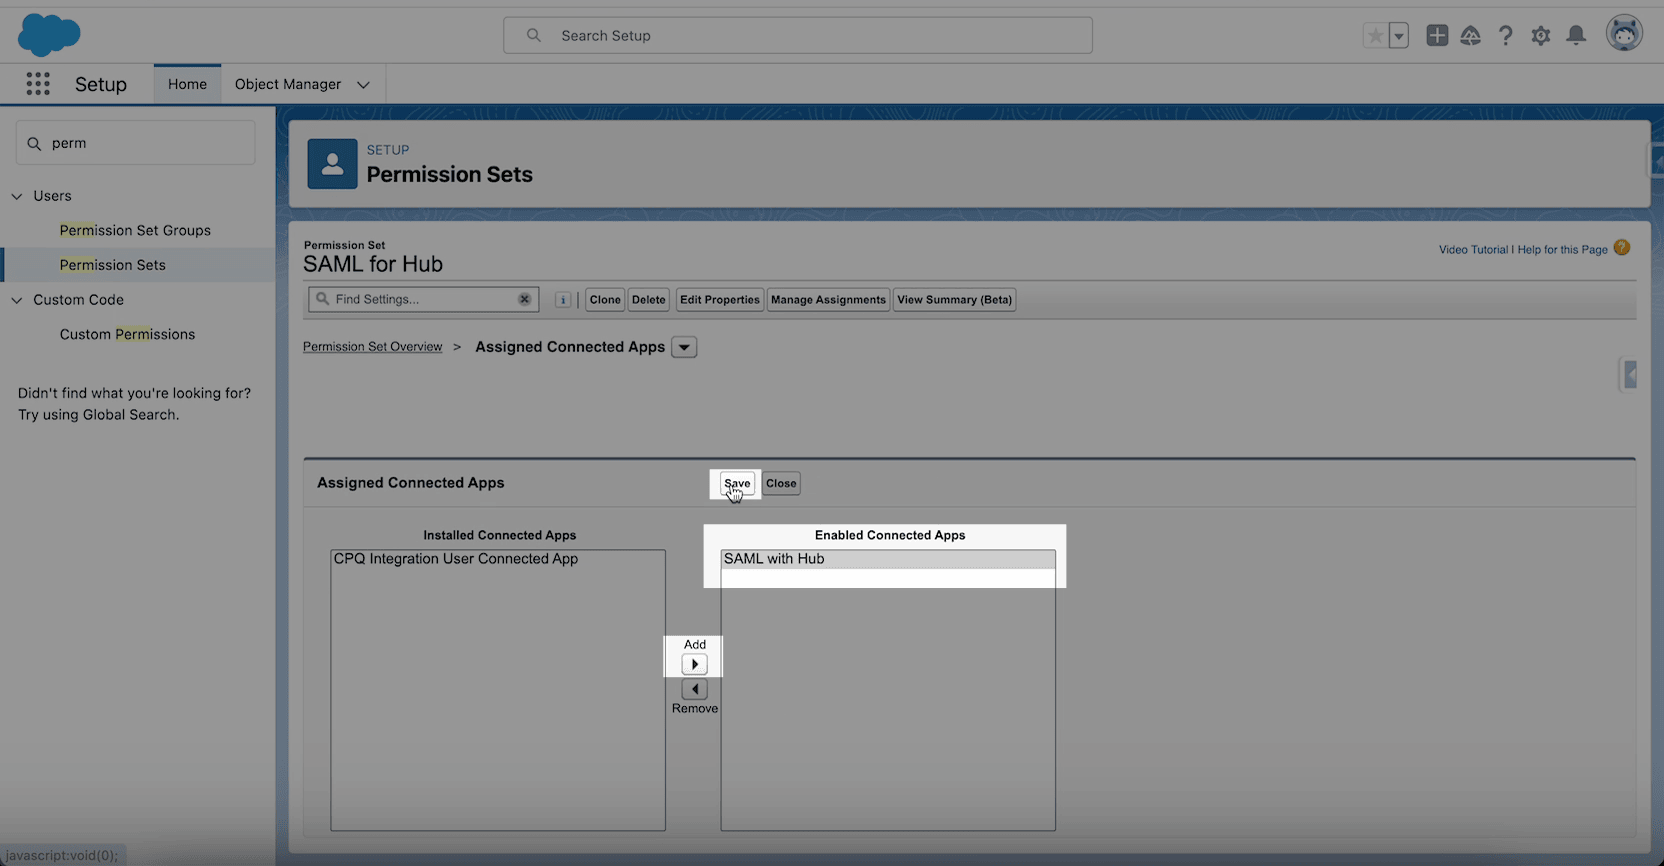Select Permission Sets in sidebar
Screen dimensions: 1664x866
(x=113, y=265)
